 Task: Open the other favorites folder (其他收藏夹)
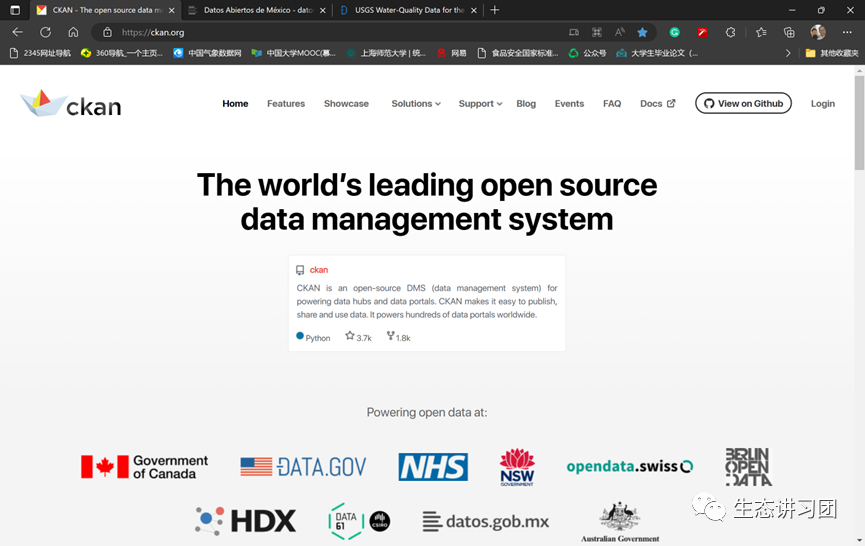coord(832,53)
